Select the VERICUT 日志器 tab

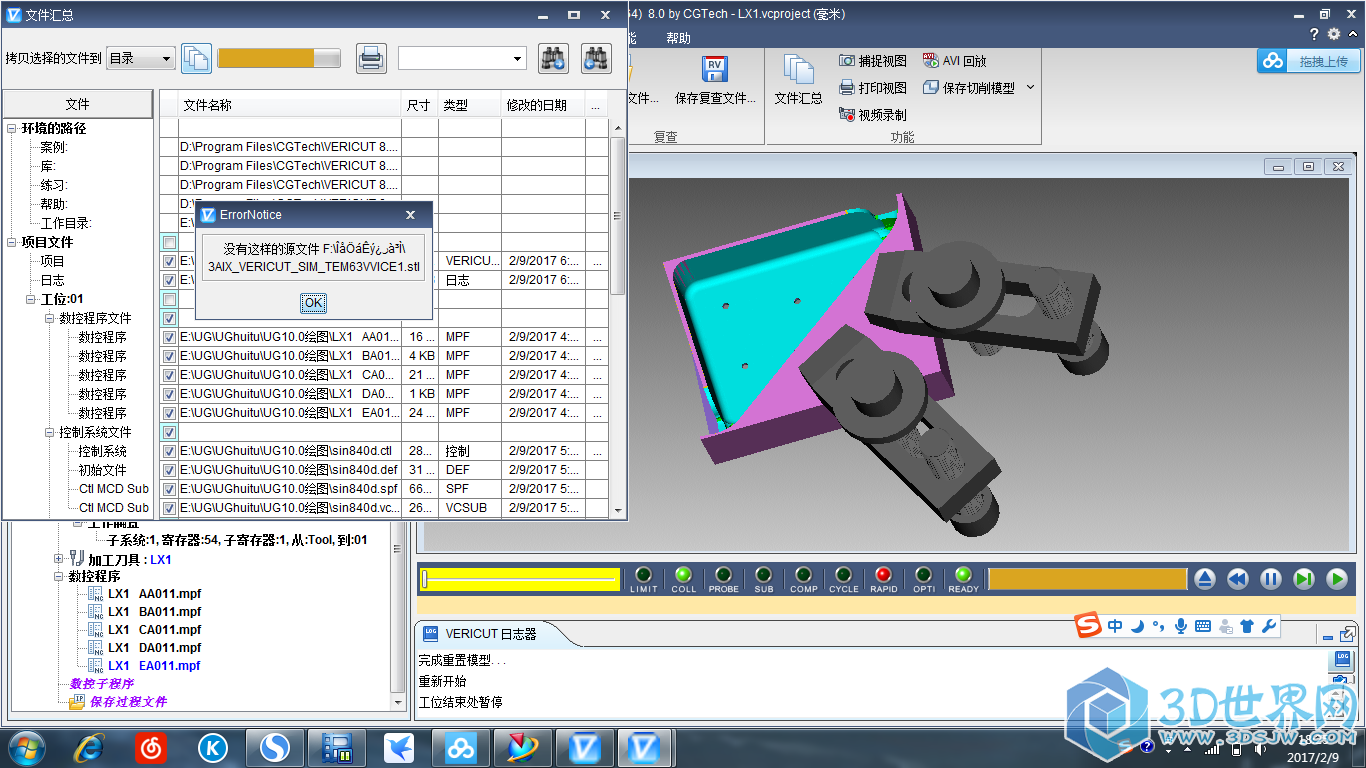(x=491, y=633)
